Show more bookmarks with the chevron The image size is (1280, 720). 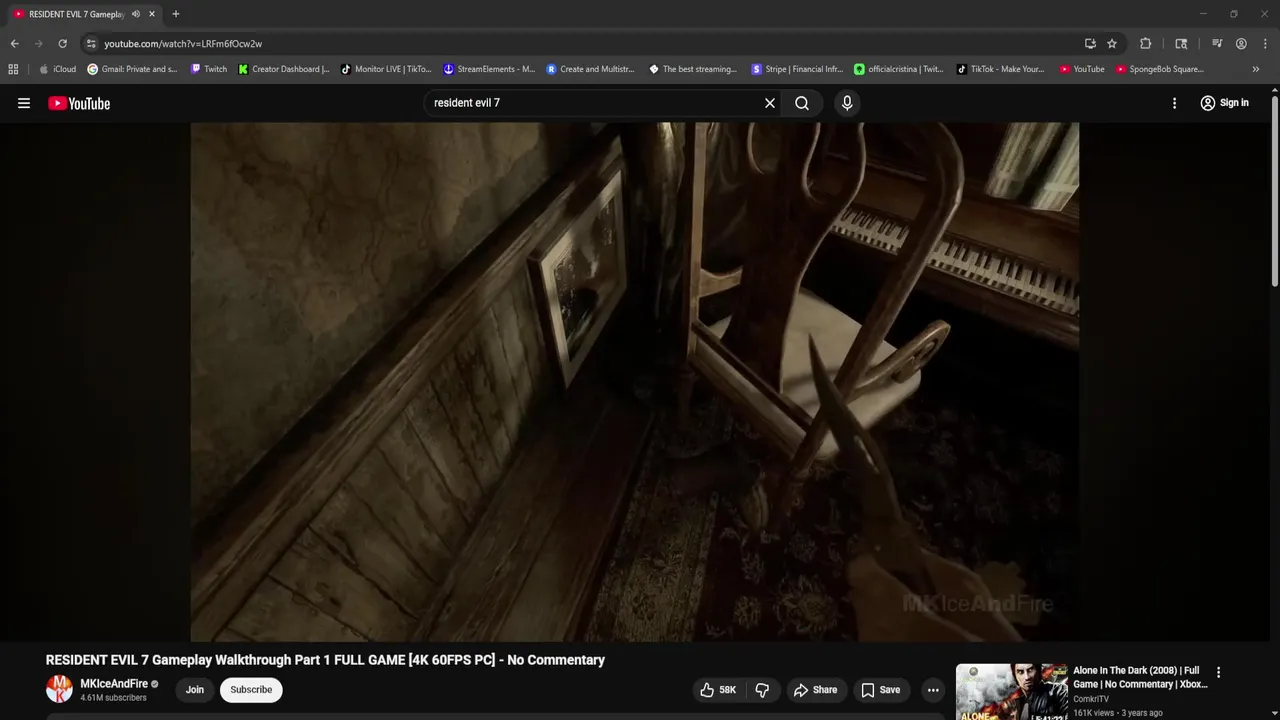click(x=1256, y=69)
